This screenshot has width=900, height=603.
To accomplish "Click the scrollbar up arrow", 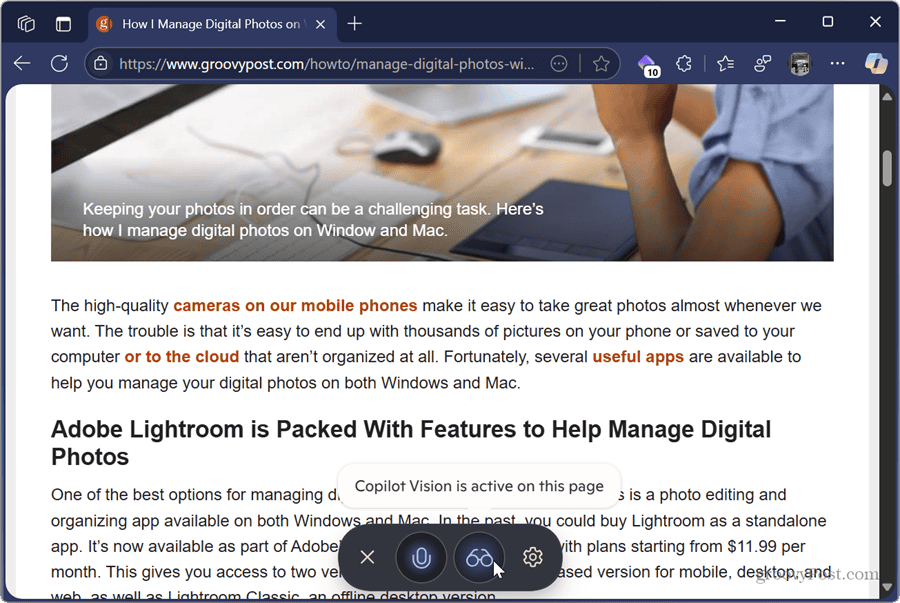I will click(x=887, y=96).
